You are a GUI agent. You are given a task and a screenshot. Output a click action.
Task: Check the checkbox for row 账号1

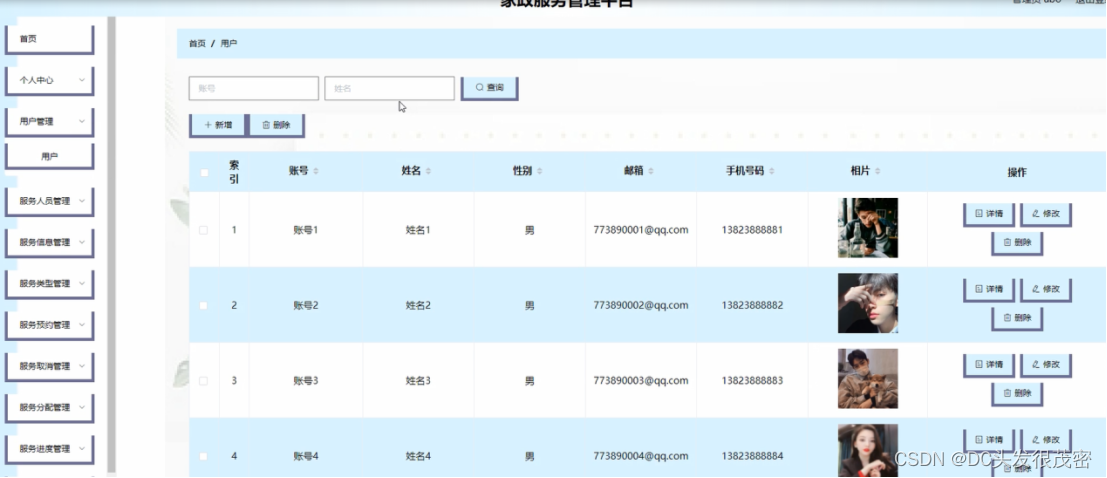[204, 230]
